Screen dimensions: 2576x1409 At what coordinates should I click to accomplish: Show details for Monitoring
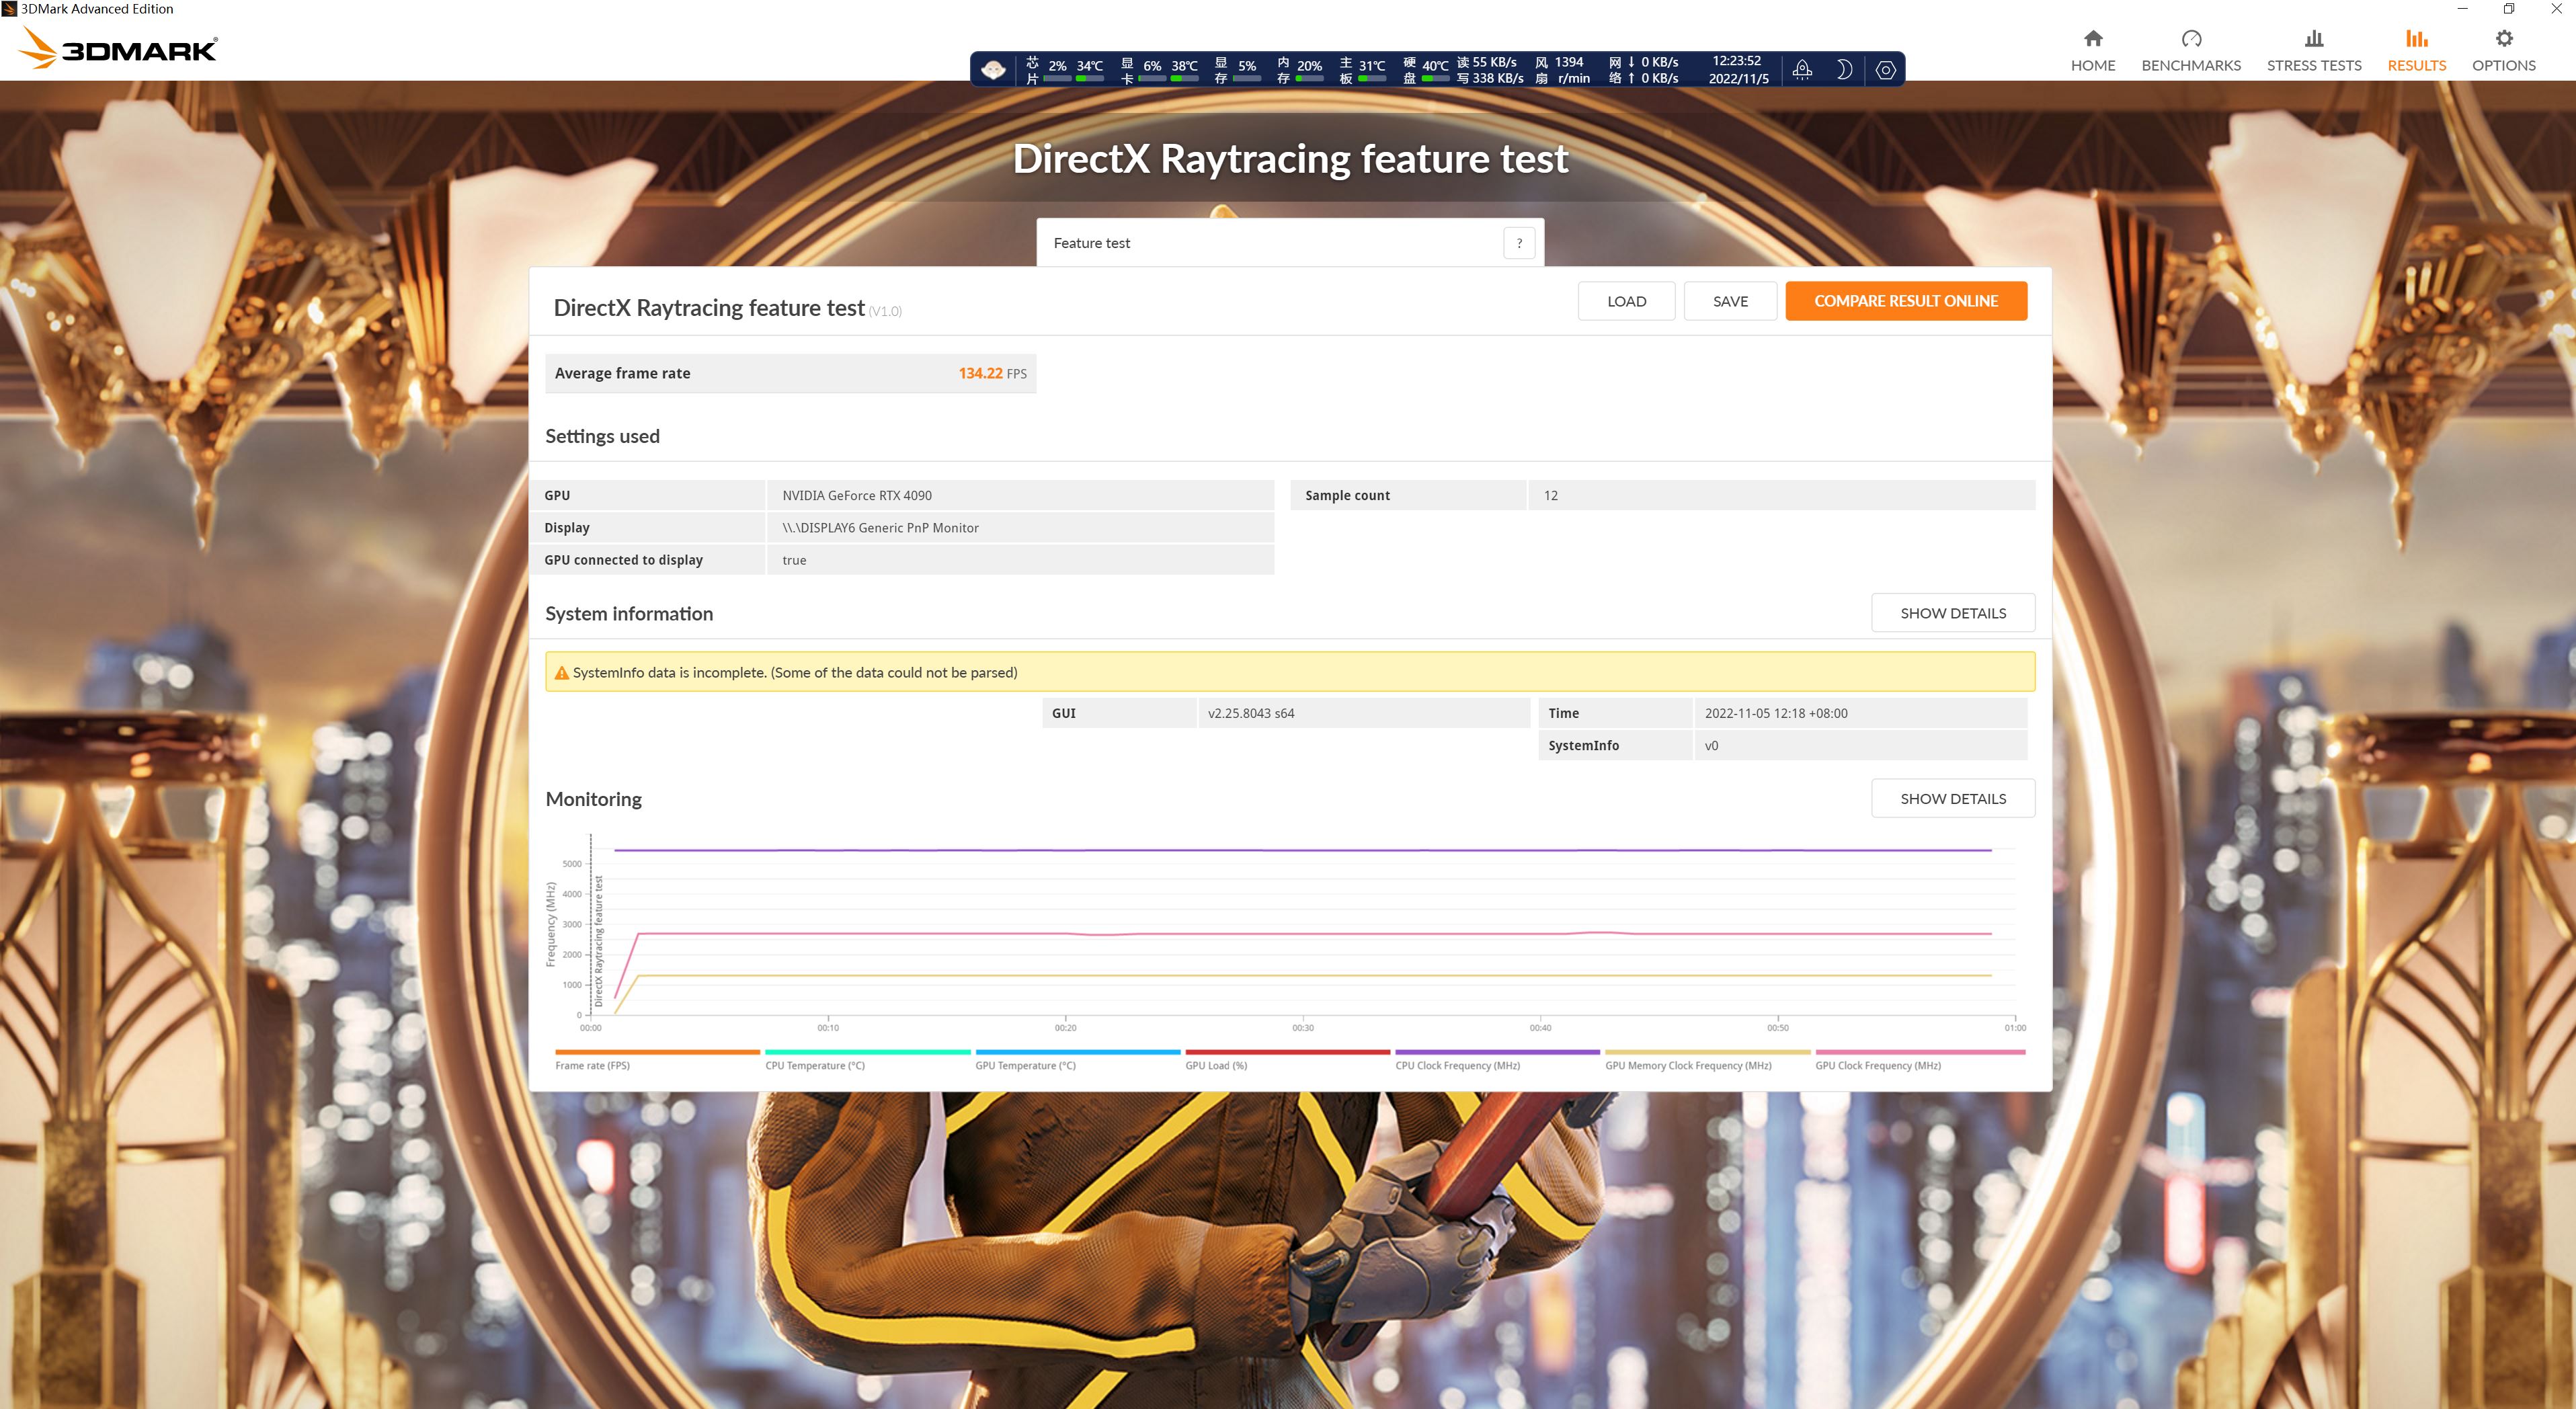click(x=1952, y=798)
